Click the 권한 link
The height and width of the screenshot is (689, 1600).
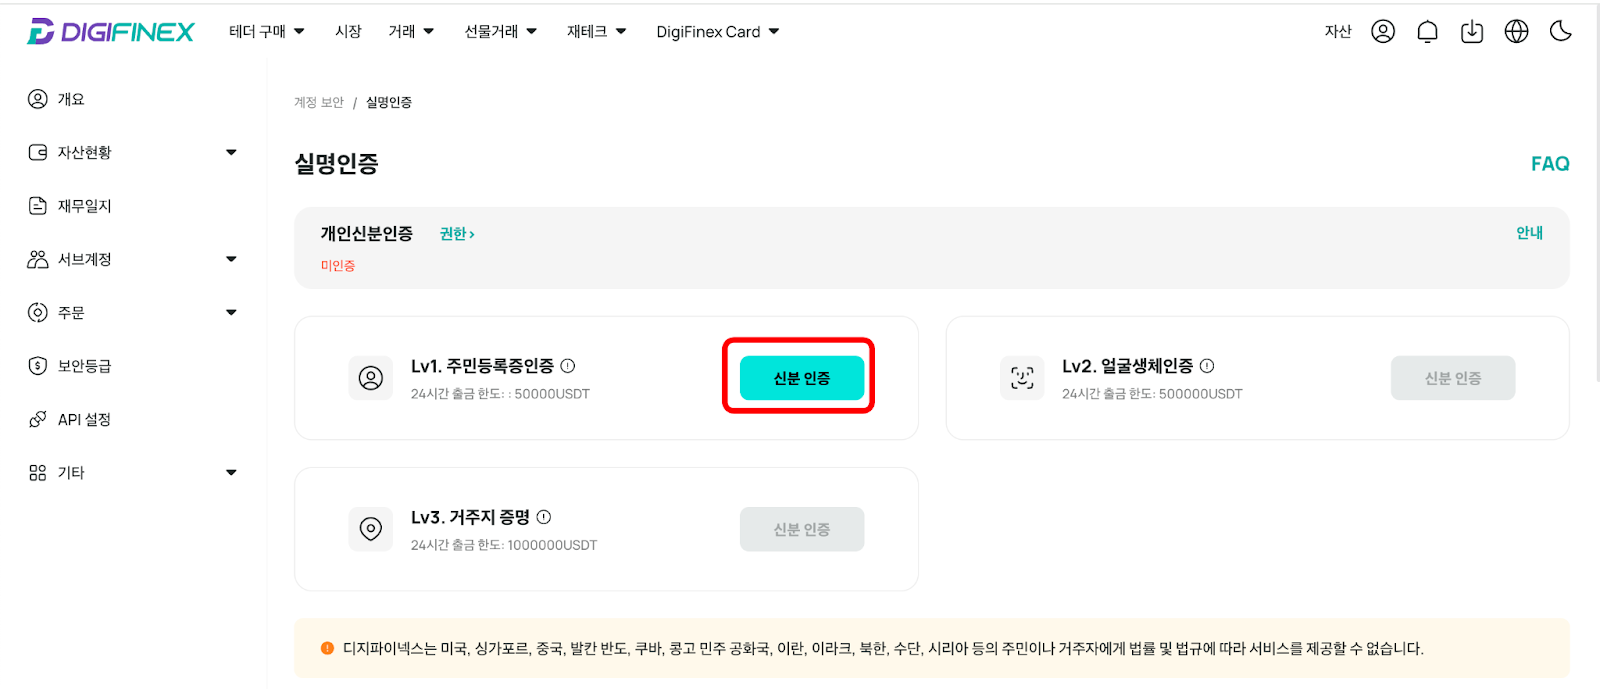(457, 234)
